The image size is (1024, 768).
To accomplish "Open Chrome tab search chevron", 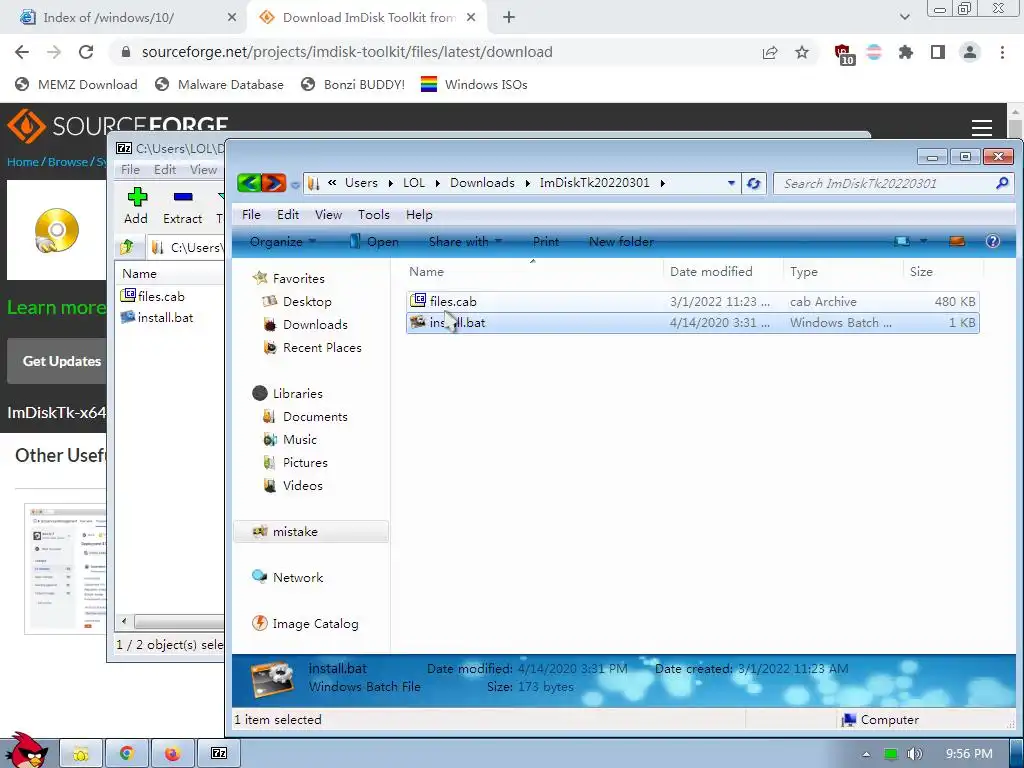I will point(904,17).
